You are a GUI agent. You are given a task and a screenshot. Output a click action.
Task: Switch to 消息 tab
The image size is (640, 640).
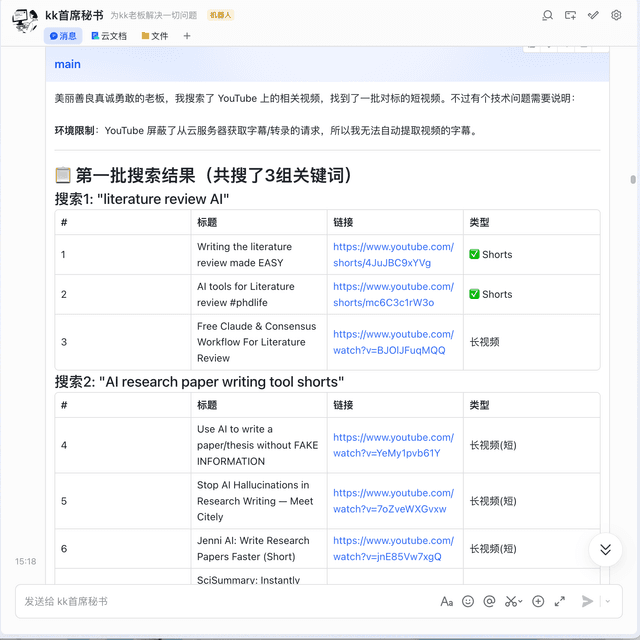tap(63, 36)
